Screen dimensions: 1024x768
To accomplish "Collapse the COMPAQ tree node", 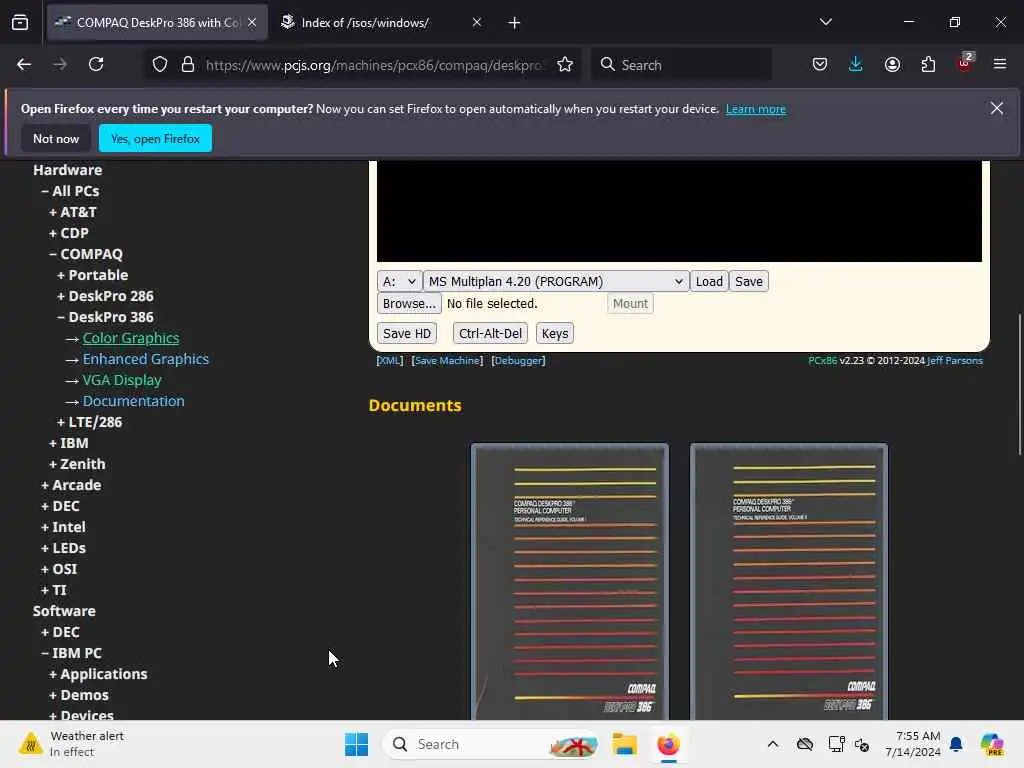I will (86, 254).
